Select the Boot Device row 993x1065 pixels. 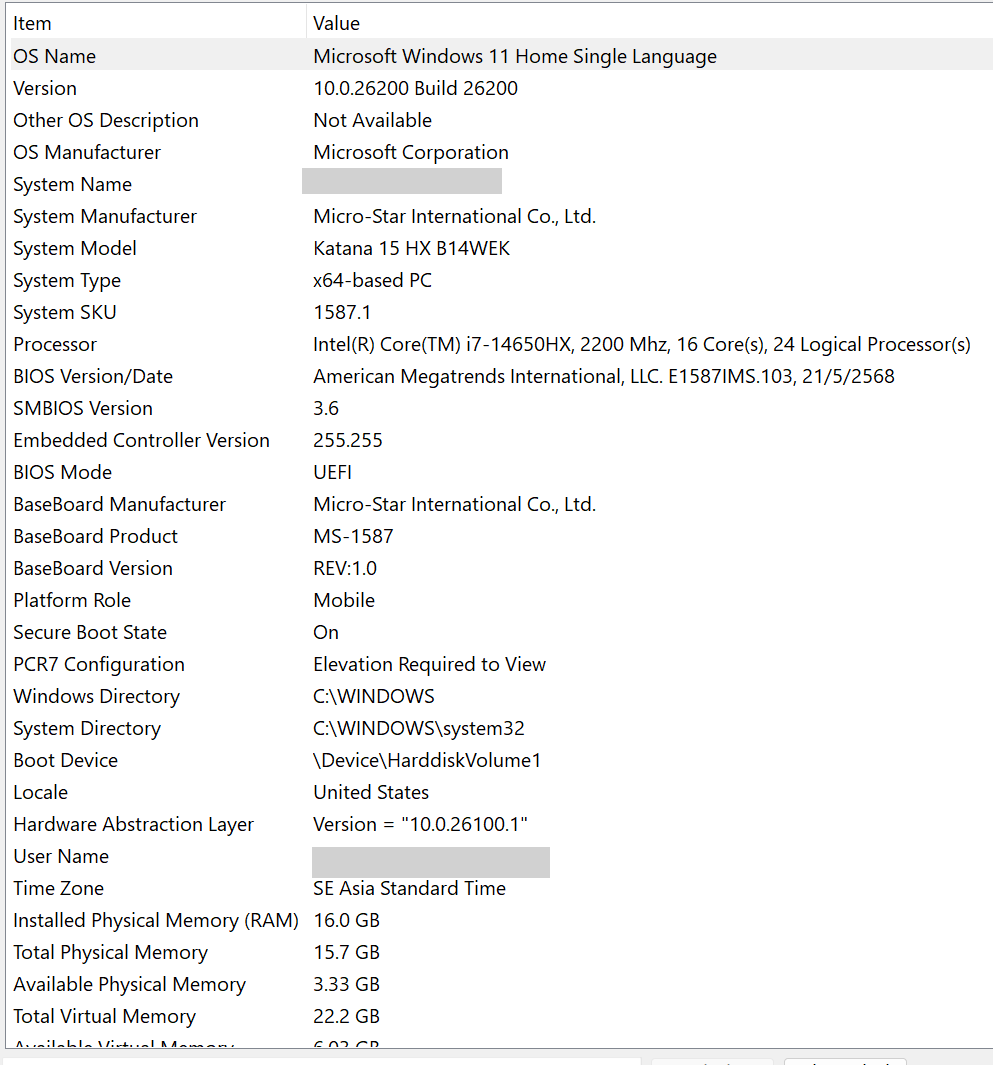pyautogui.click(x=501, y=760)
